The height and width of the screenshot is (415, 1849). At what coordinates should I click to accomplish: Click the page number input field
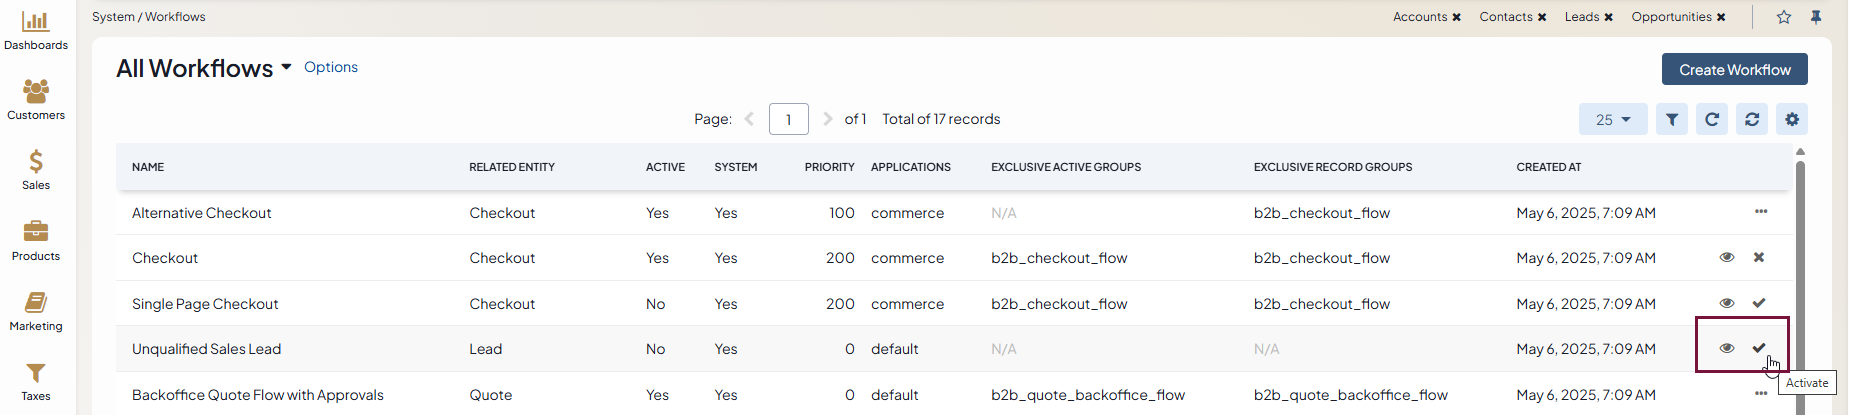point(788,119)
